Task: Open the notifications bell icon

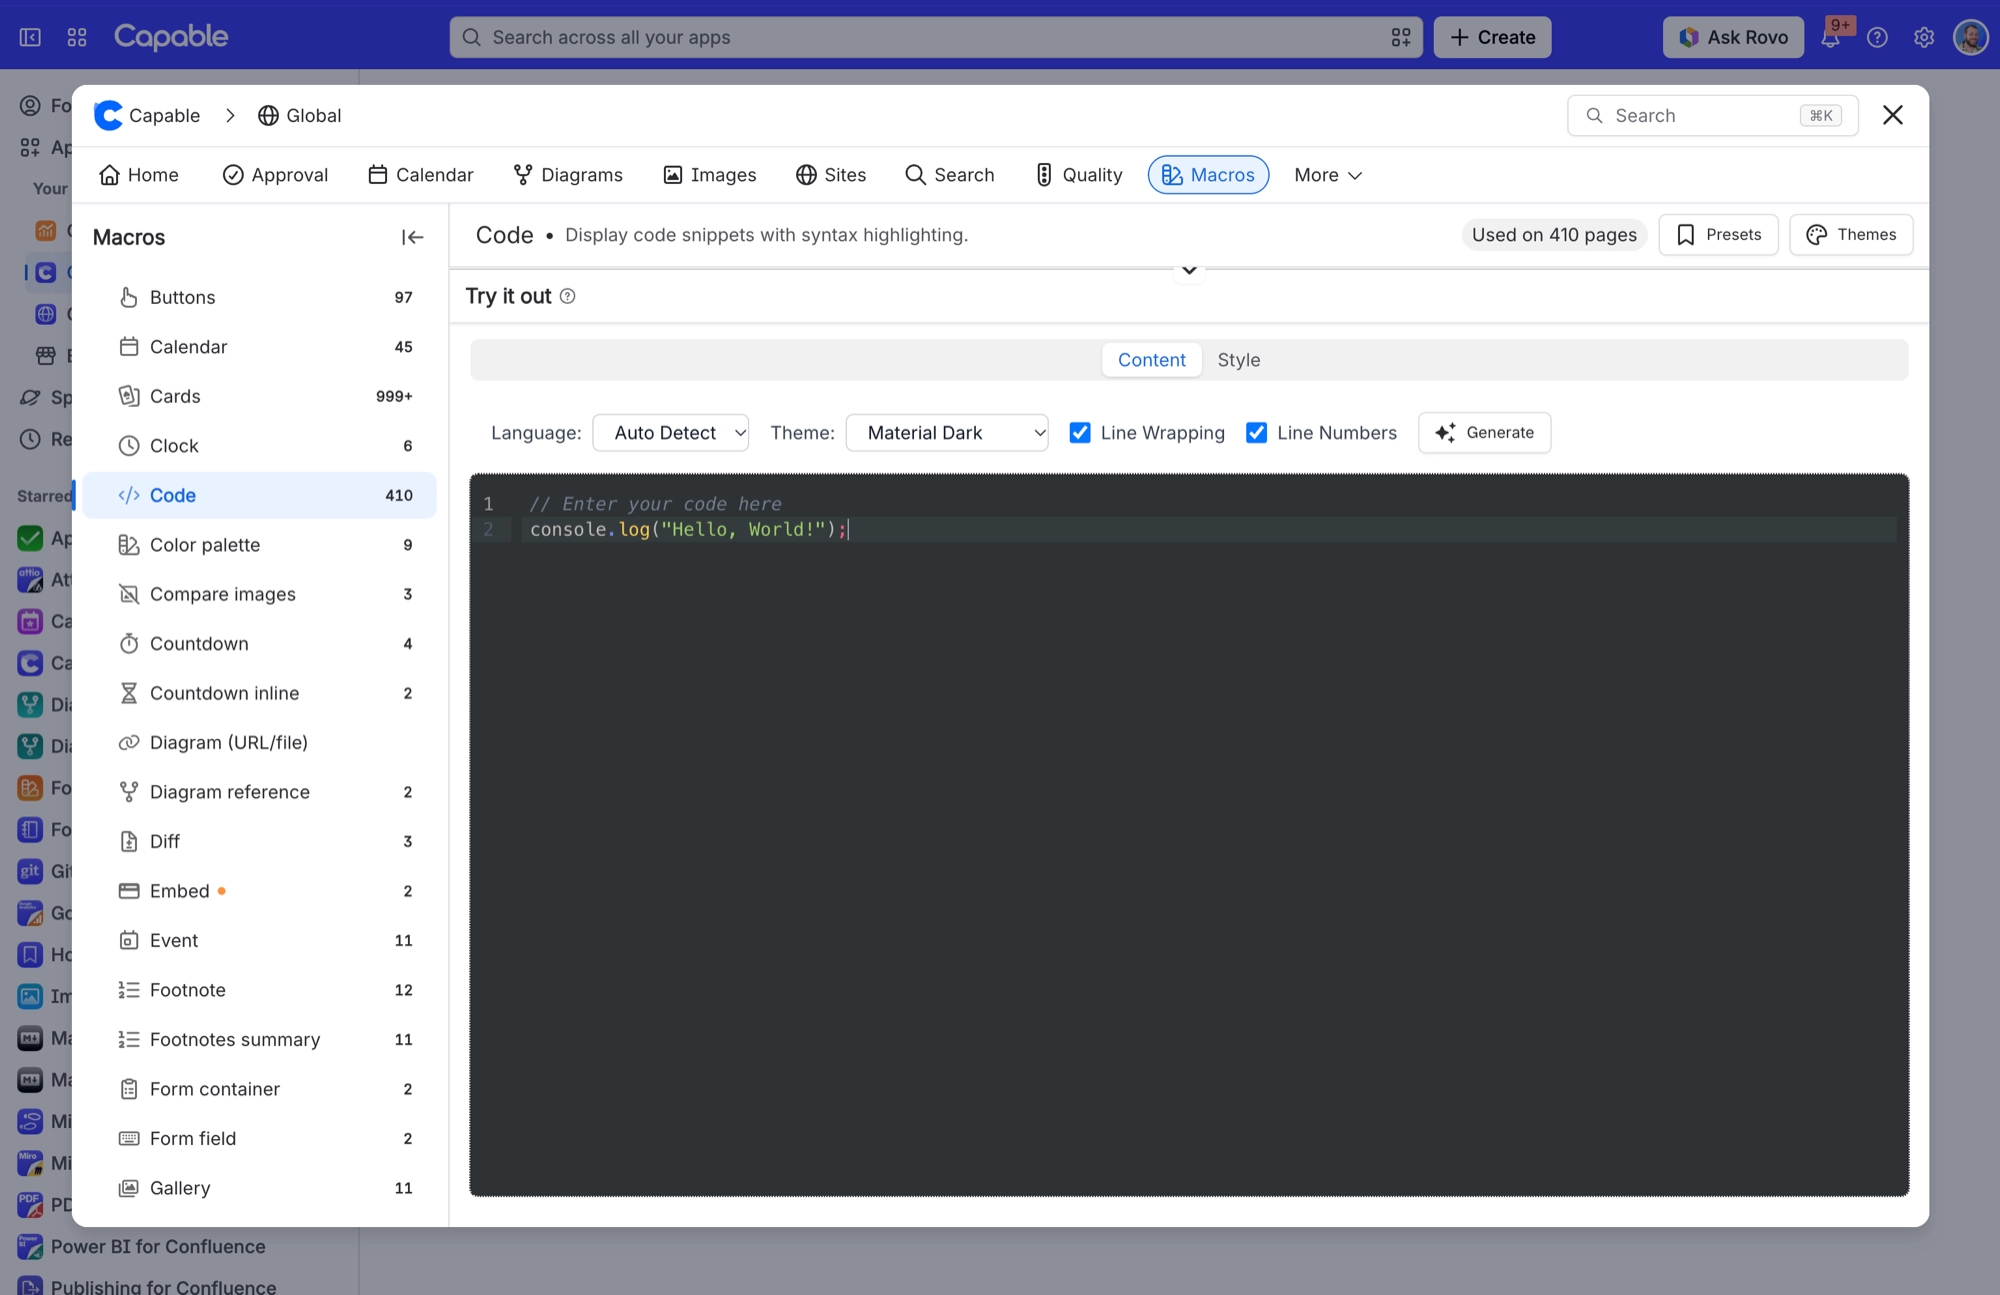Action: pos(1830,38)
